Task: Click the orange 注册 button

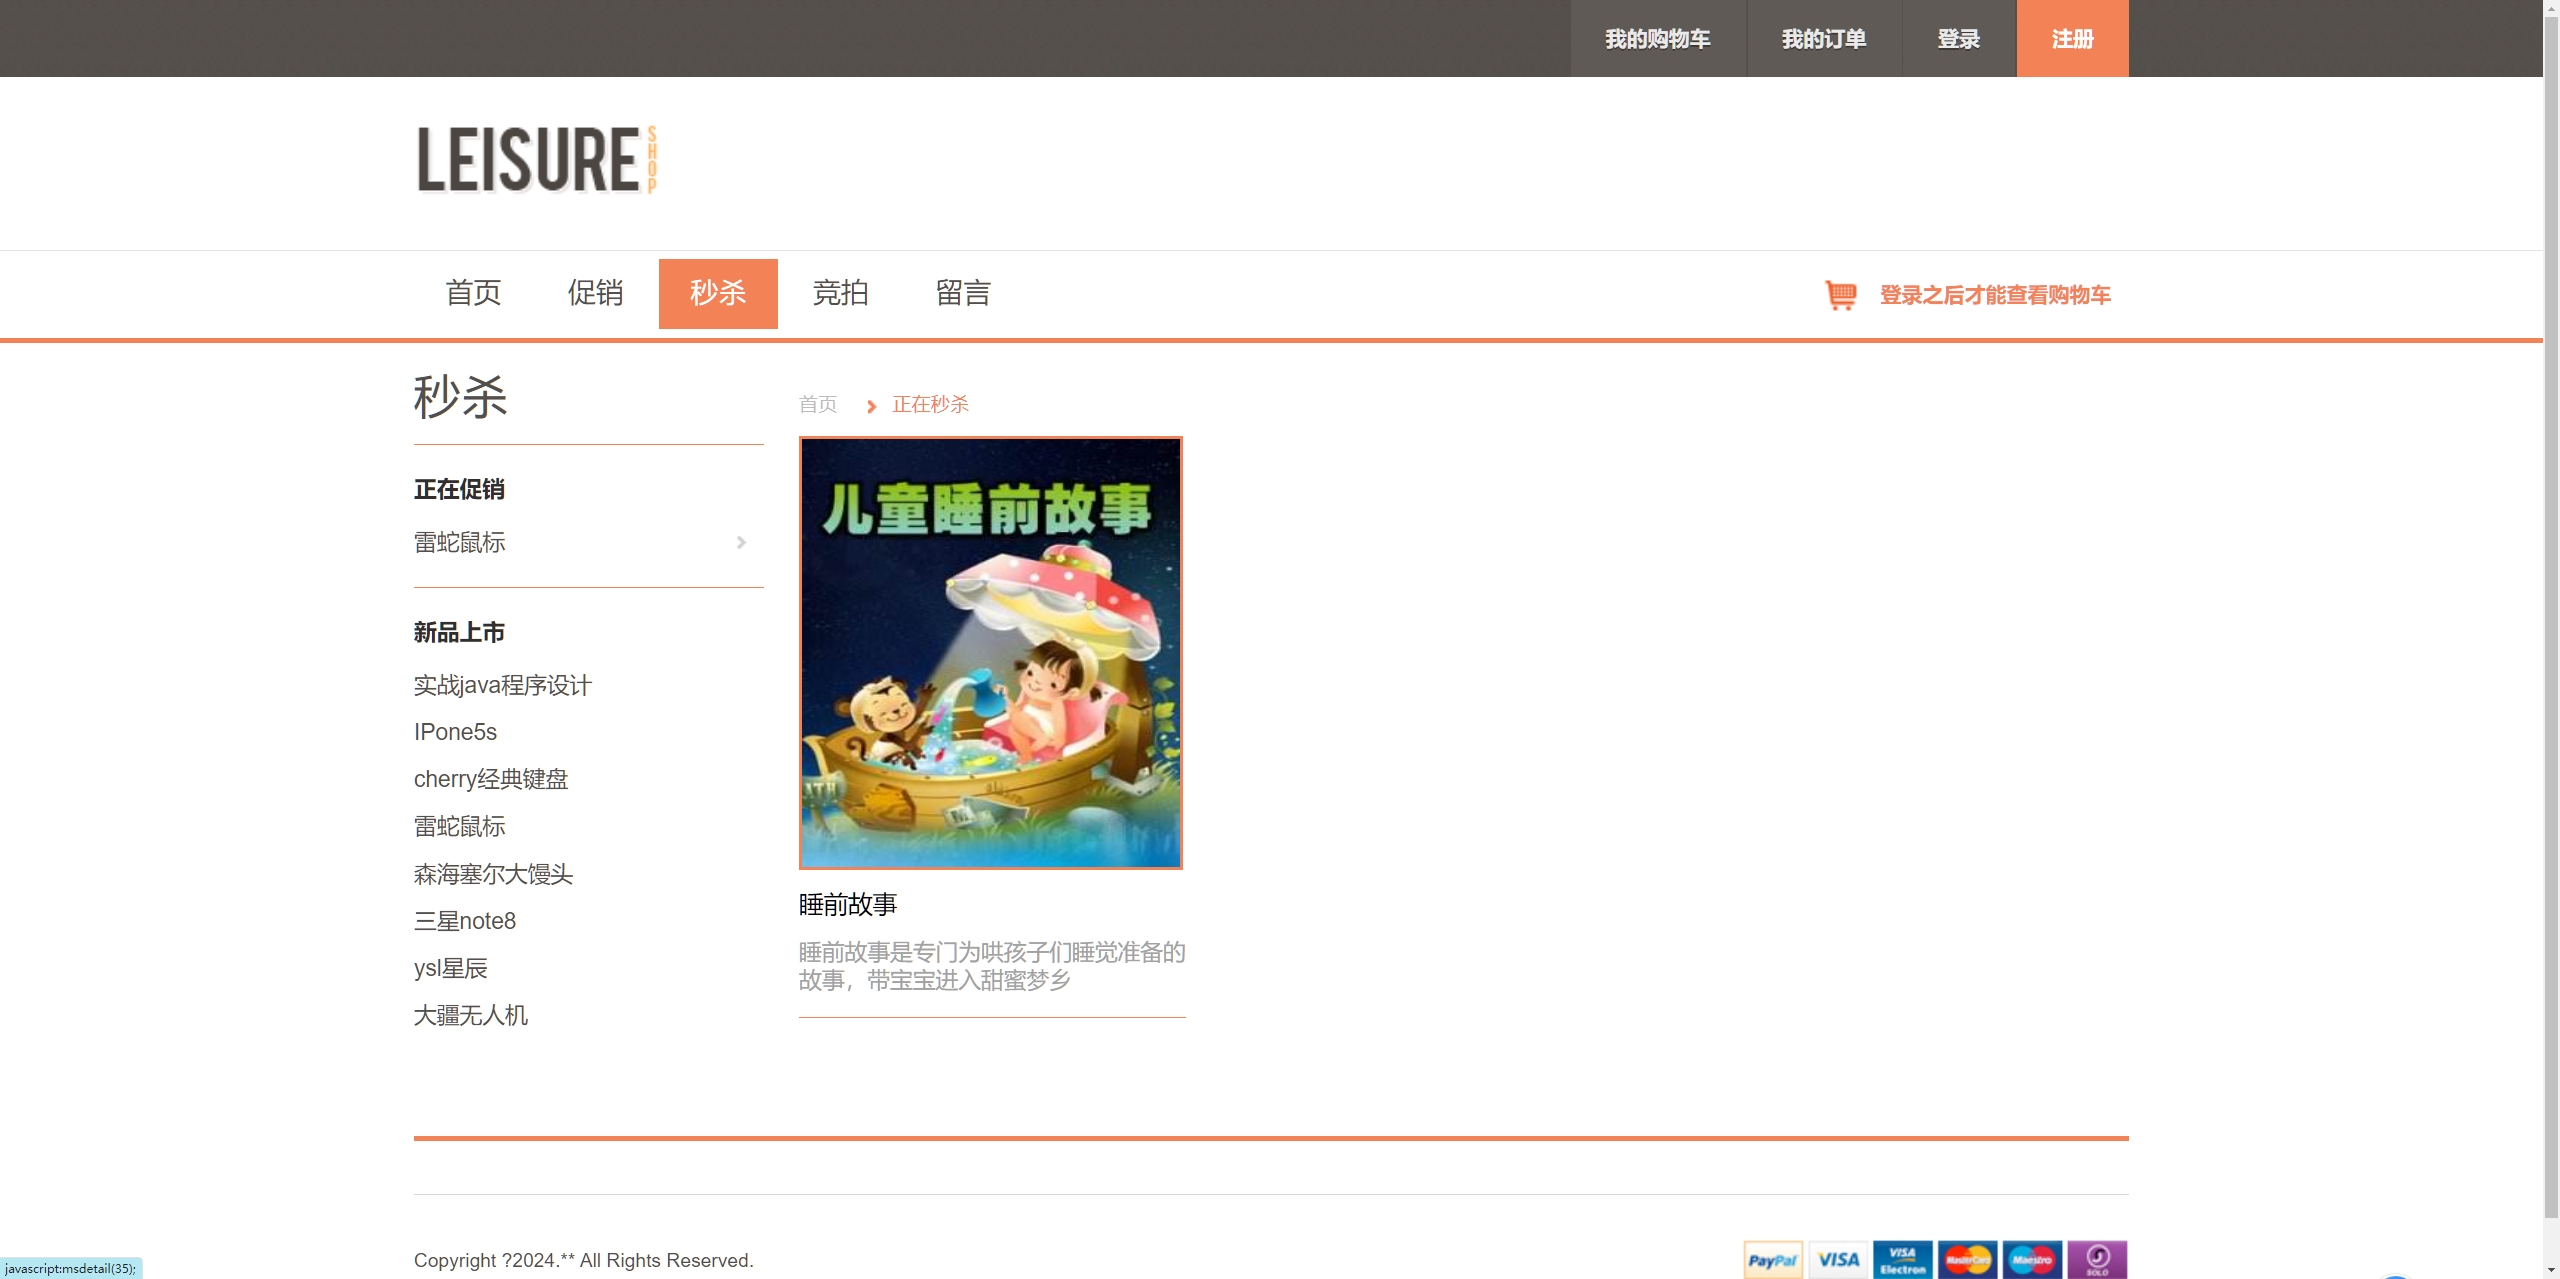Action: (x=2072, y=39)
